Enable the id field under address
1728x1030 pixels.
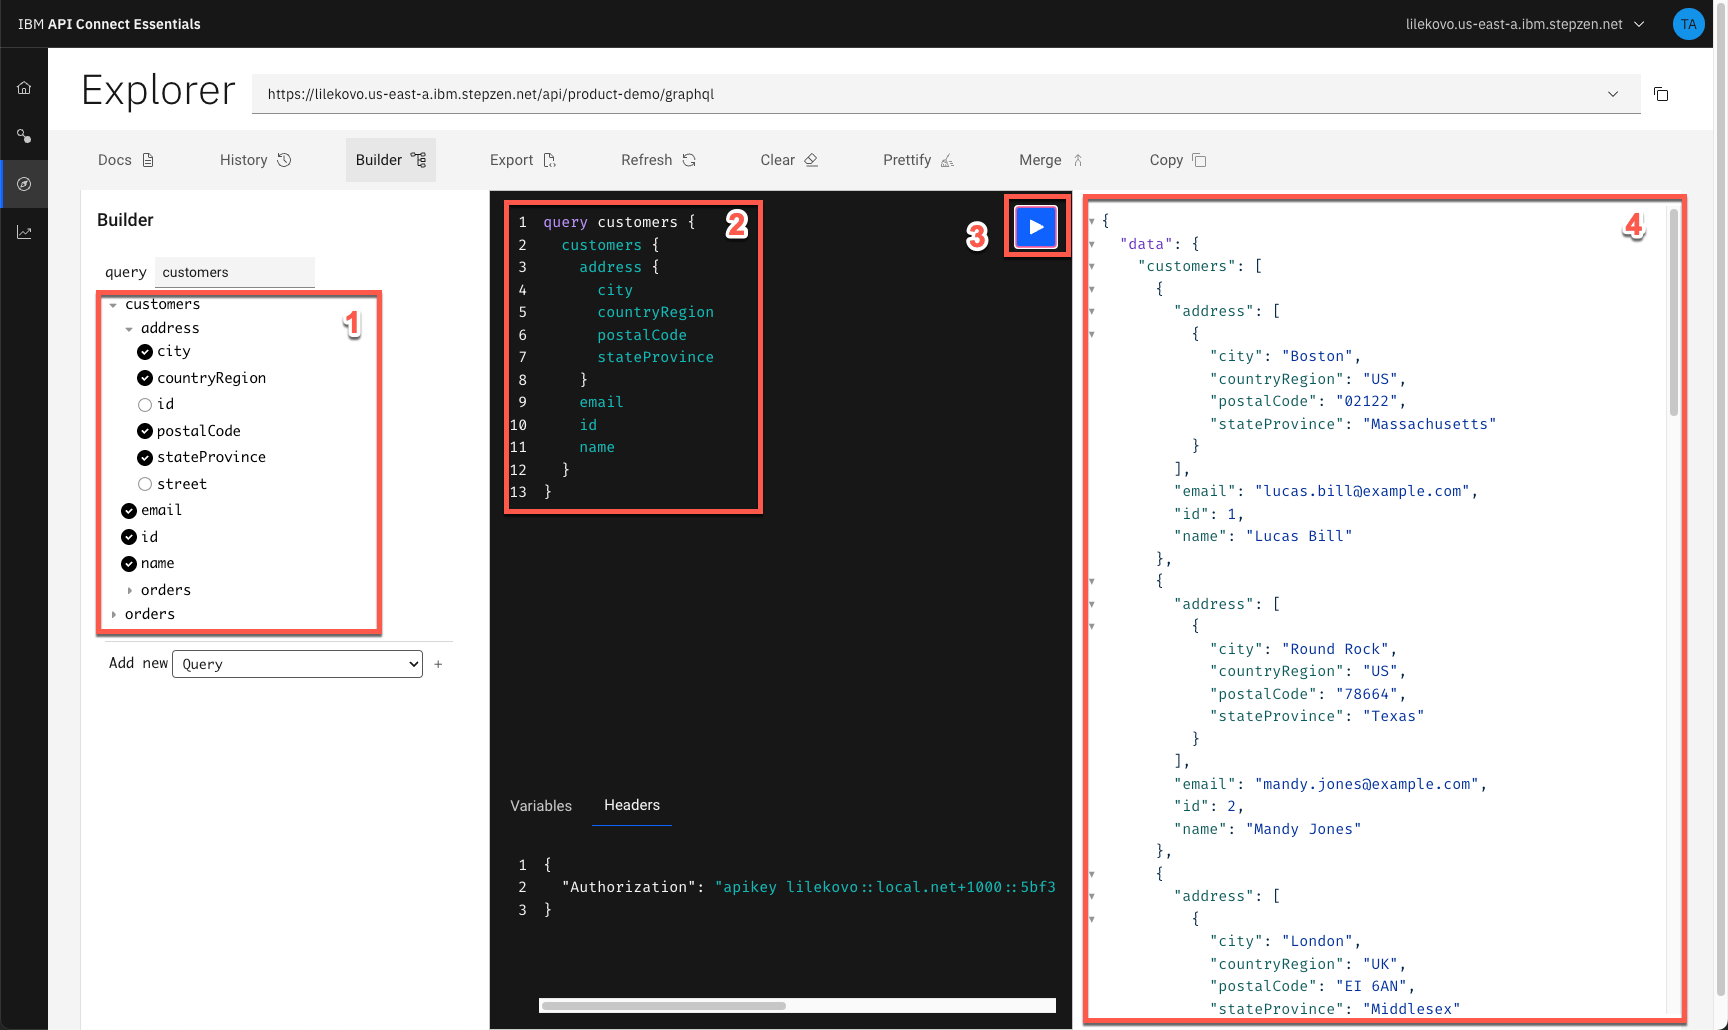pyautogui.click(x=145, y=404)
